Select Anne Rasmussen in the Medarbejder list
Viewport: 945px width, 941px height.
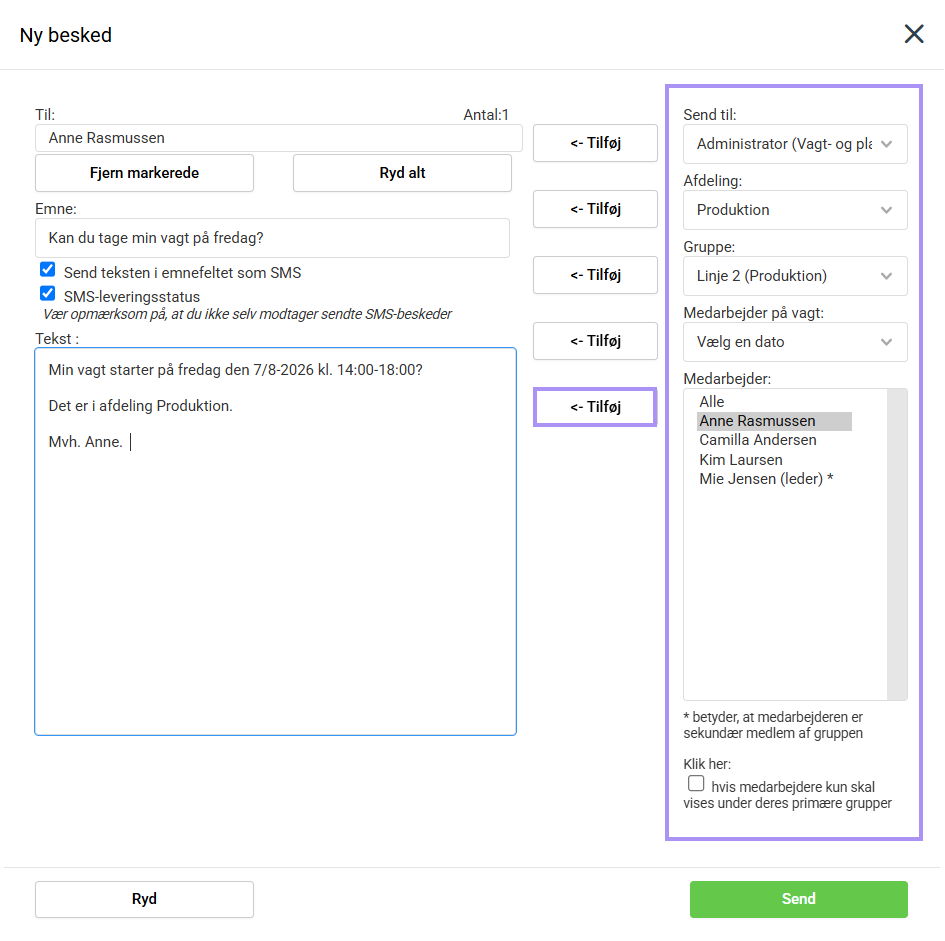tap(774, 421)
